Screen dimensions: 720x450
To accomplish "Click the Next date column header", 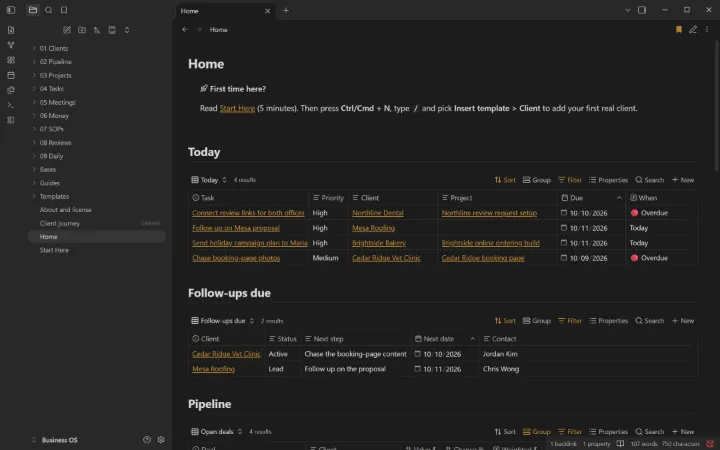I will coord(444,339).
